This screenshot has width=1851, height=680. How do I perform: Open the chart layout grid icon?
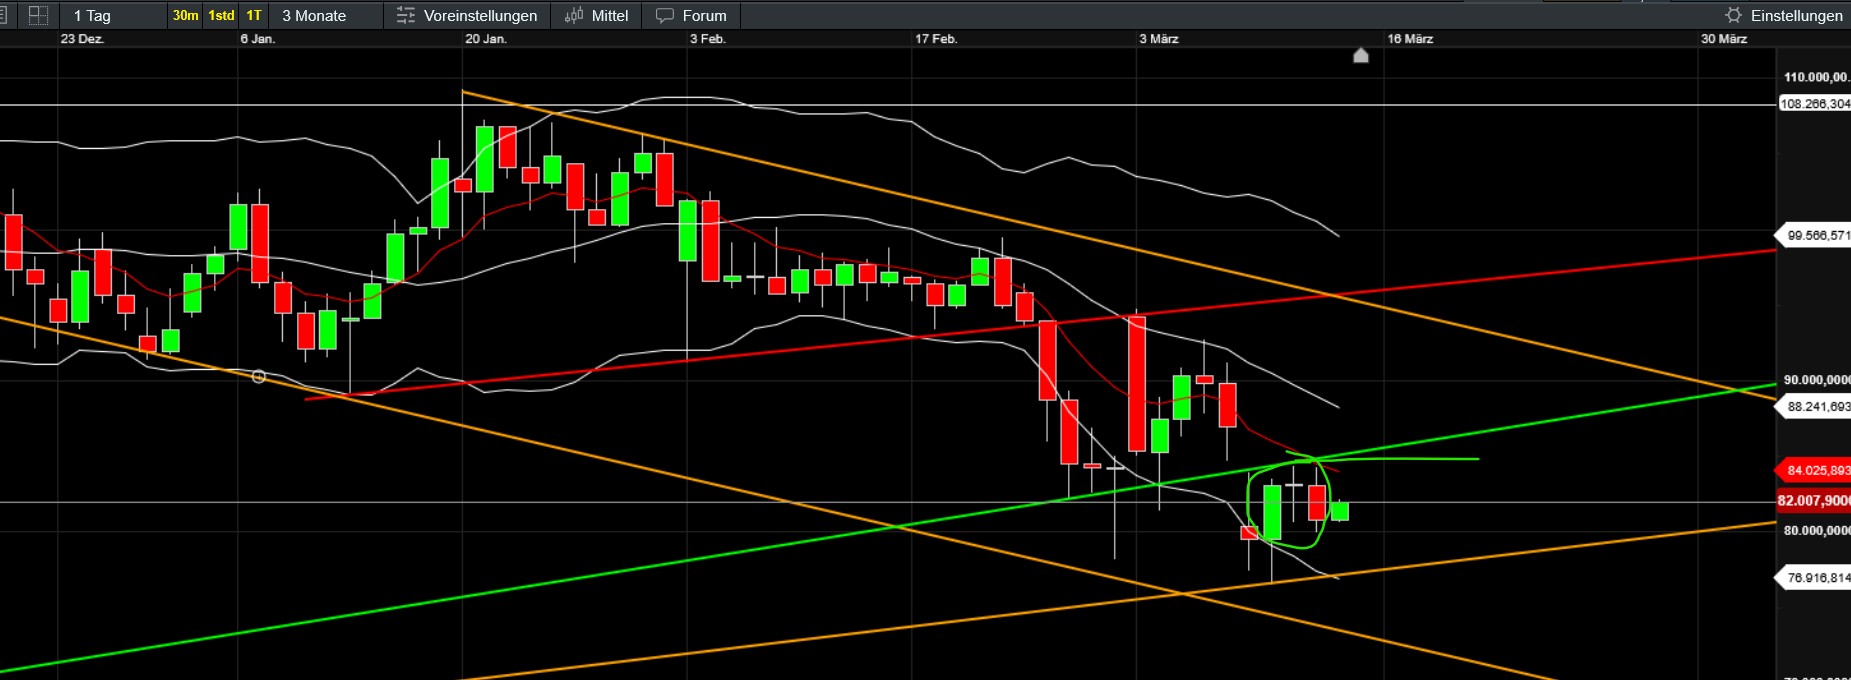(x=38, y=15)
